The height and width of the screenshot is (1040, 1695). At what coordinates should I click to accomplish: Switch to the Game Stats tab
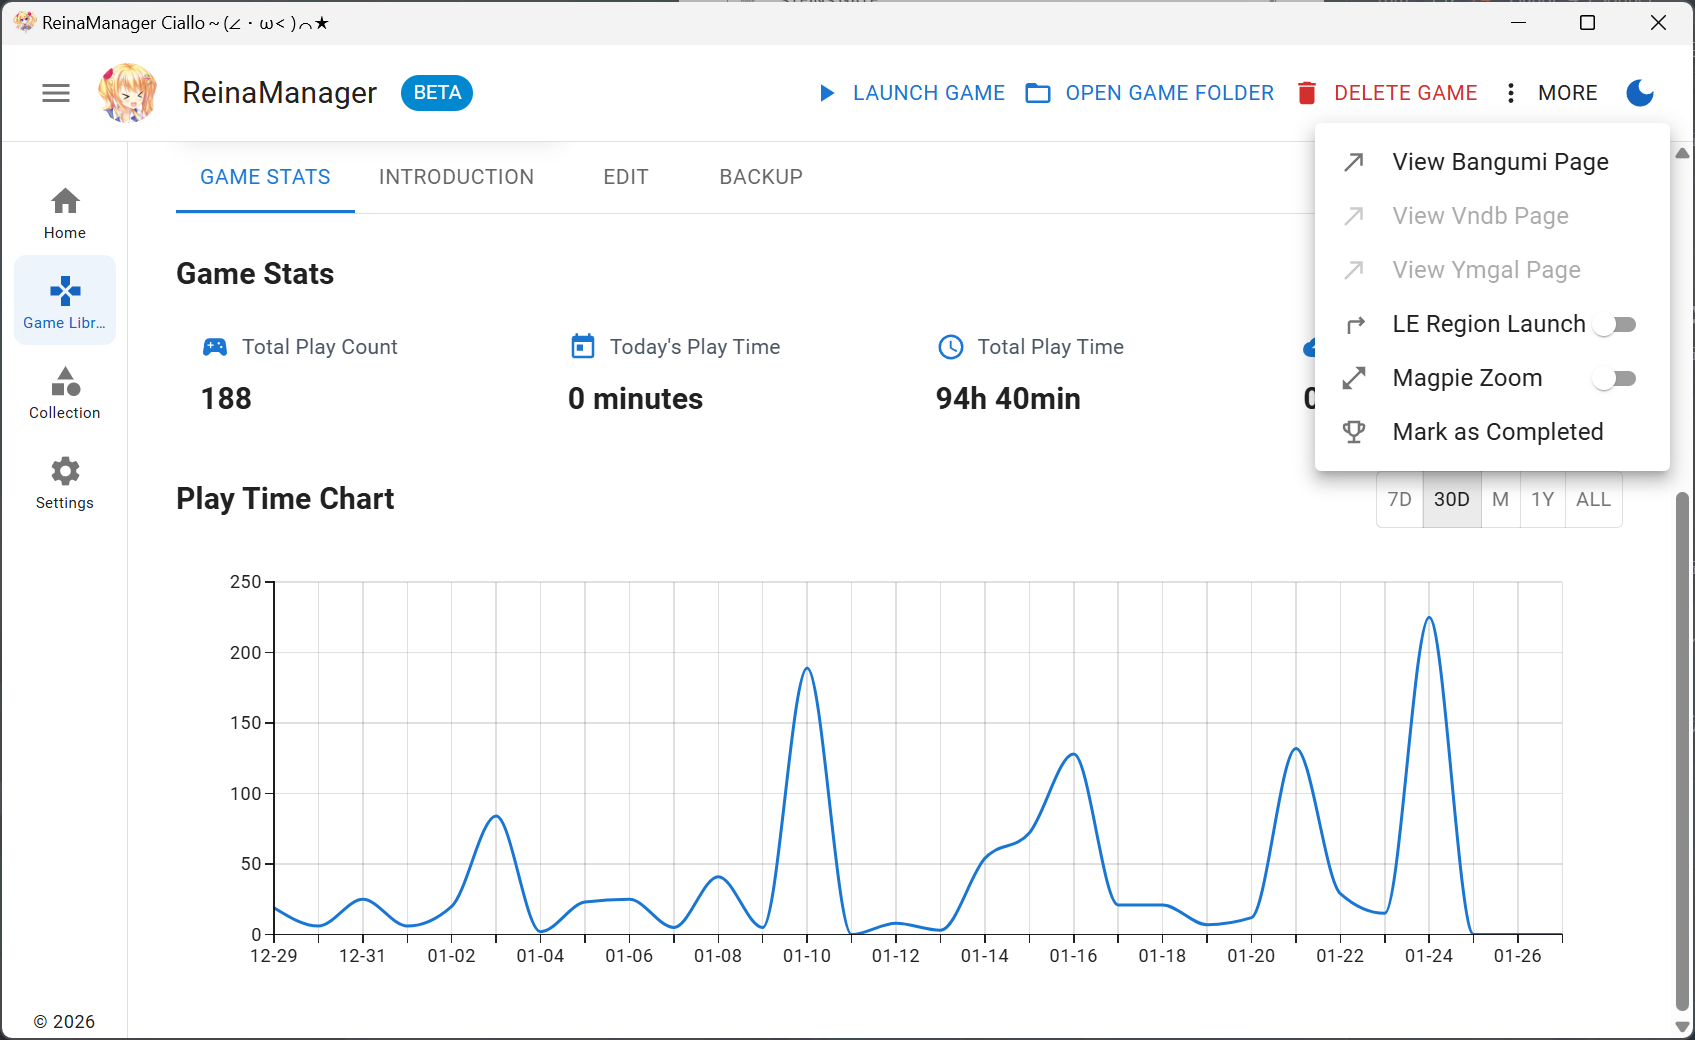[265, 177]
